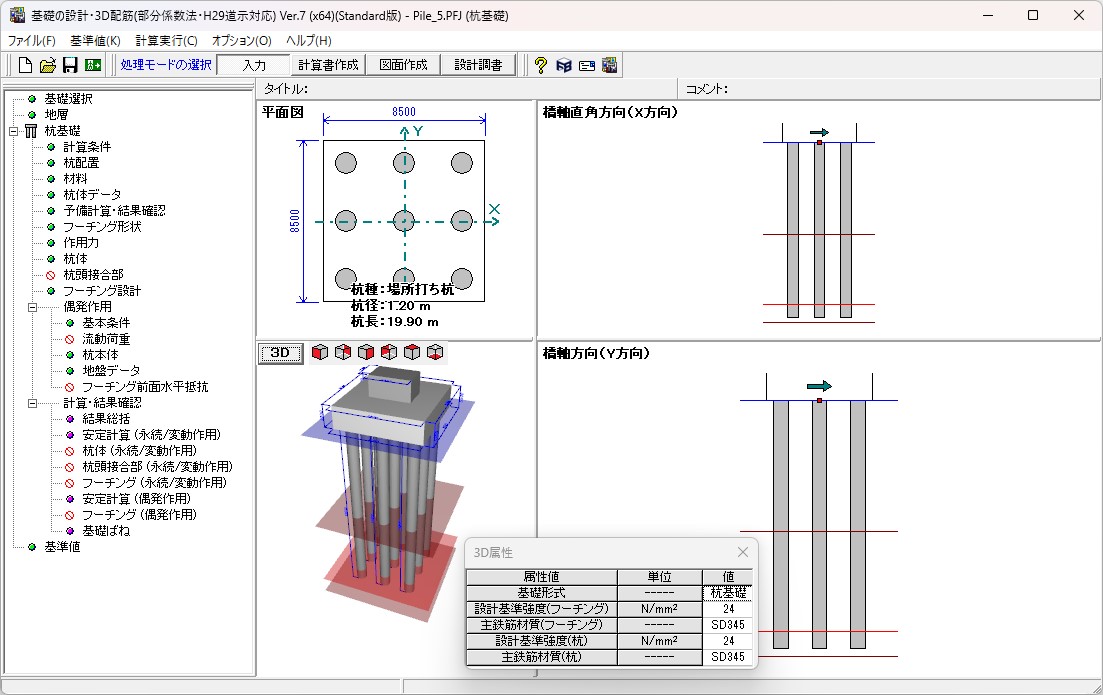Save the project using the floppy disk icon
The height and width of the screenshot is (695, 1103).
pyautogui.click(x=70, y=65)
